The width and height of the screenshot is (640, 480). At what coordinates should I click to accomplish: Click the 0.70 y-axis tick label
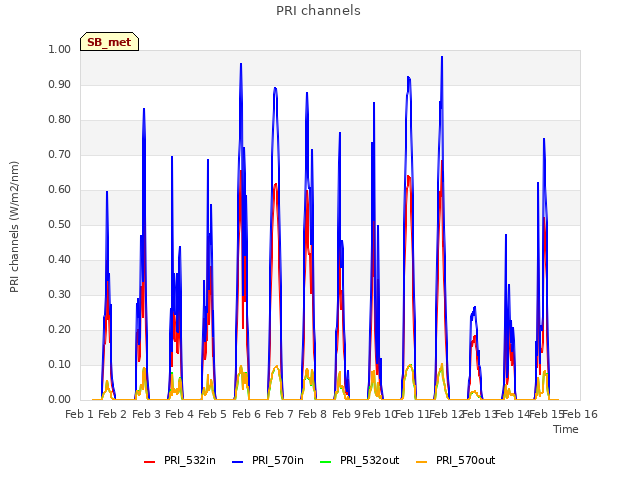tap(60, 155)
